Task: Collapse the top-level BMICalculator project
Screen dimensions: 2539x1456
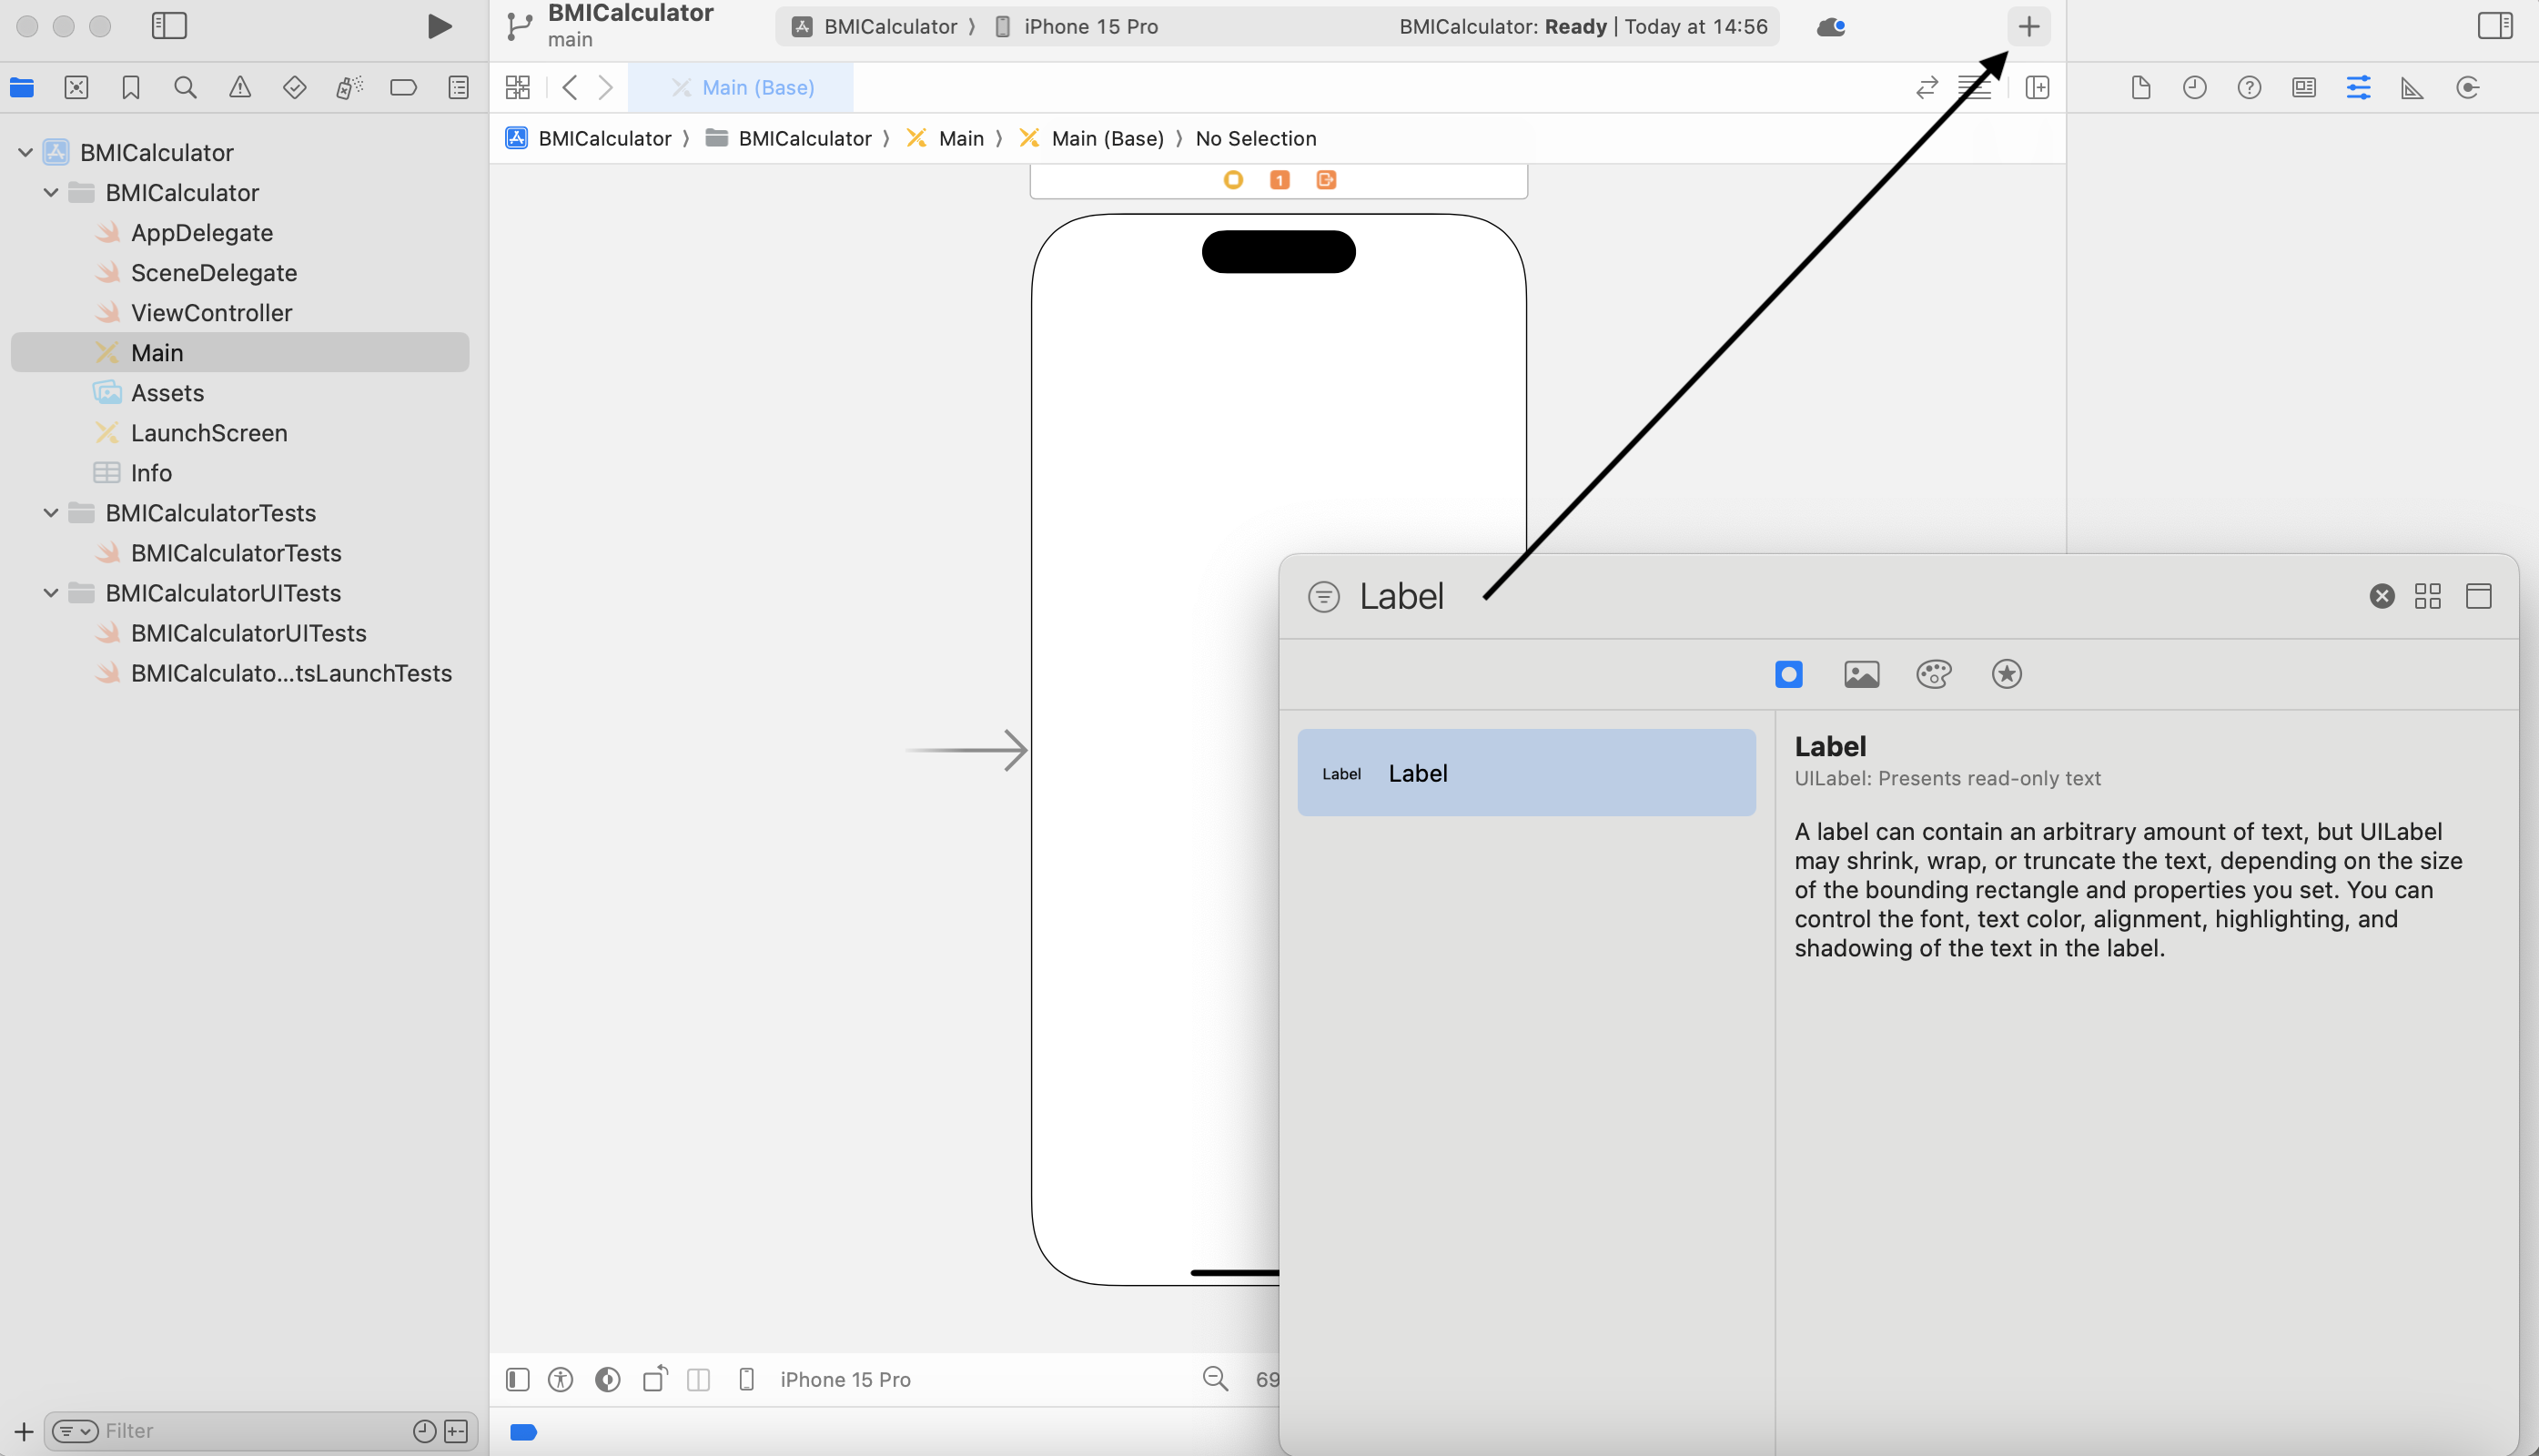Action: click(25, 152)
